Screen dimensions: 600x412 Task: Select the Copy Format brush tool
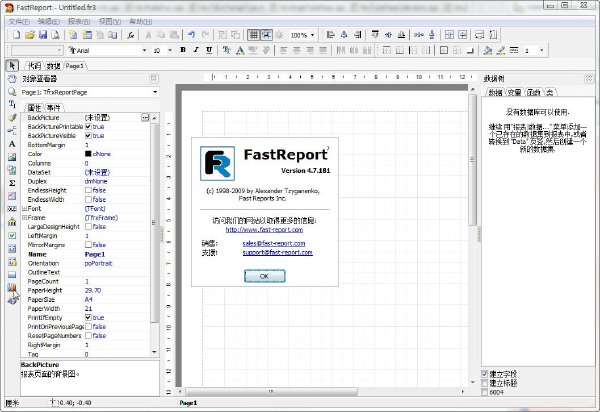pos(12,117)
